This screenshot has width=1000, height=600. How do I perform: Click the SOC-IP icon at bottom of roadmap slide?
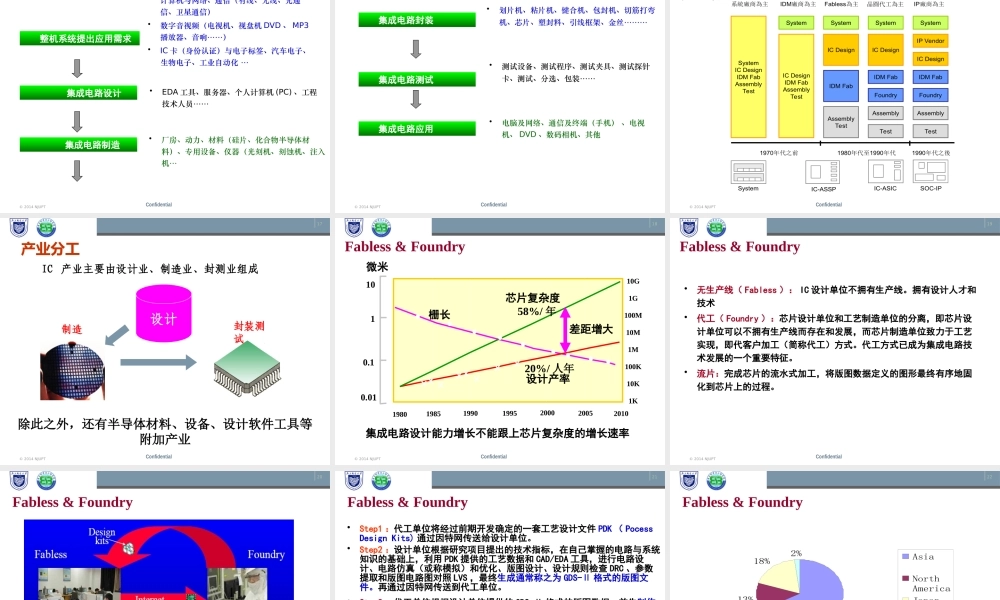coord(930,170)
